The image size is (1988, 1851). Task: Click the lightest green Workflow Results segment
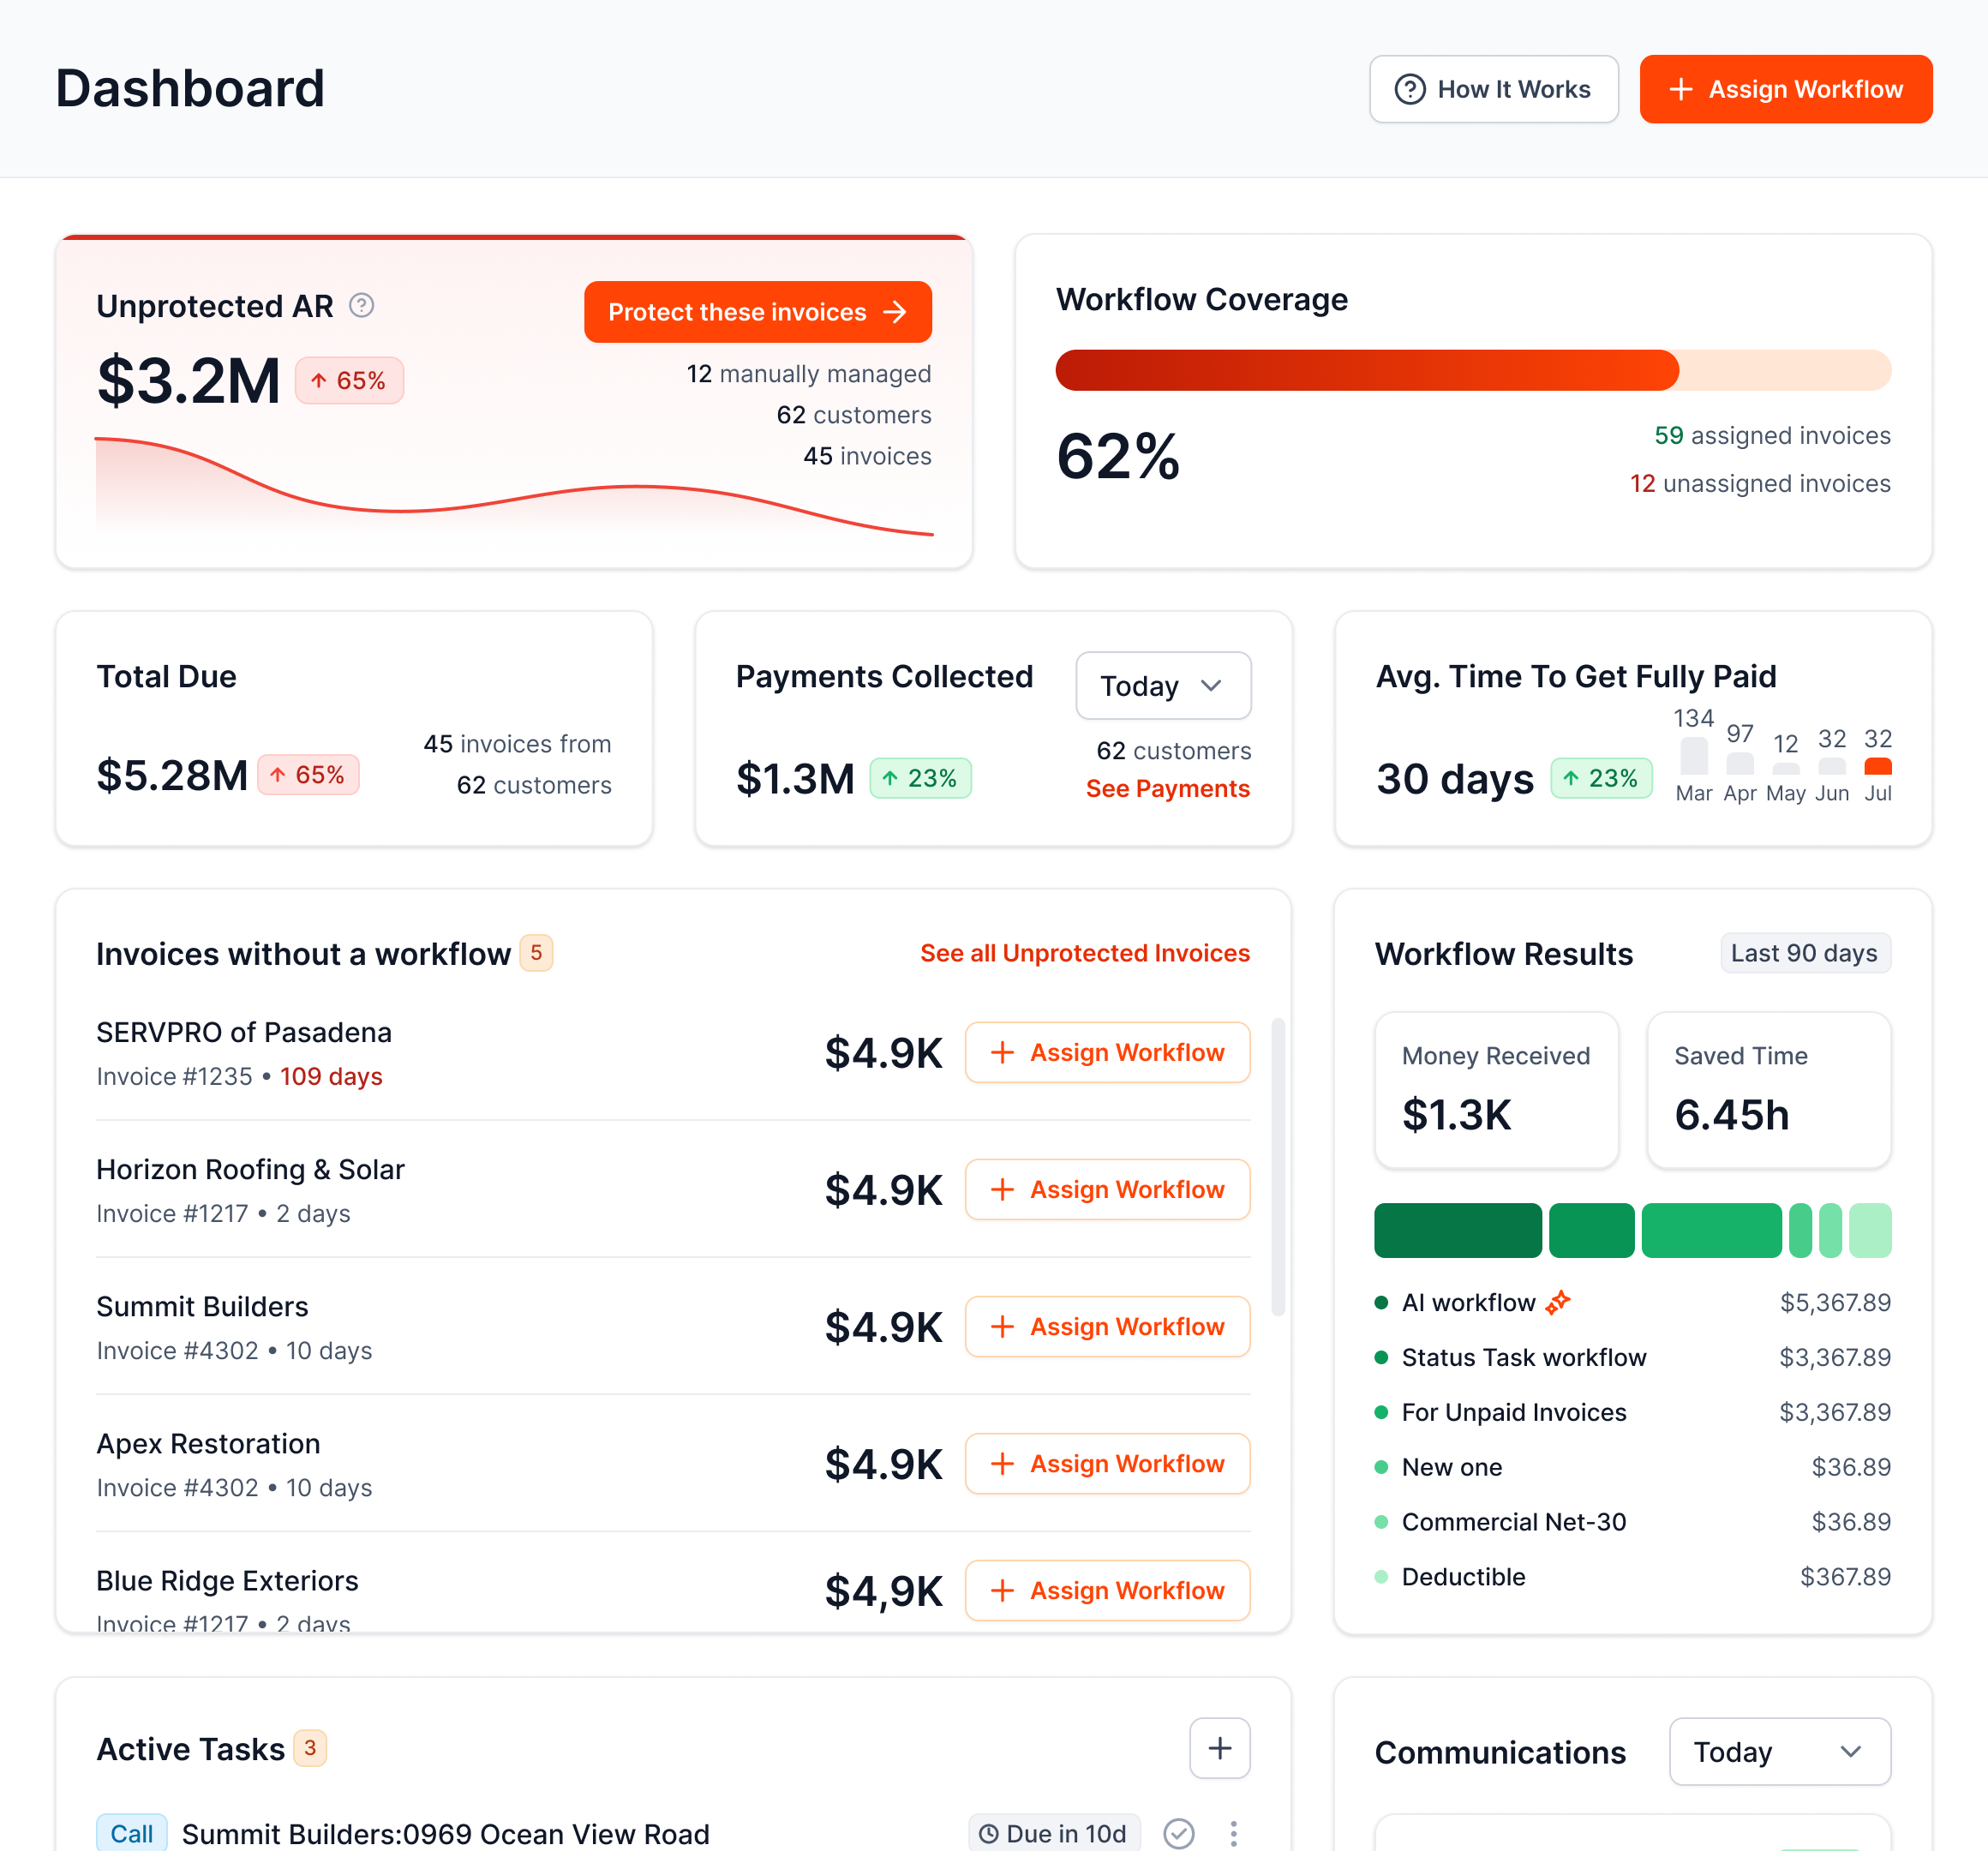coord(1870,1230)
